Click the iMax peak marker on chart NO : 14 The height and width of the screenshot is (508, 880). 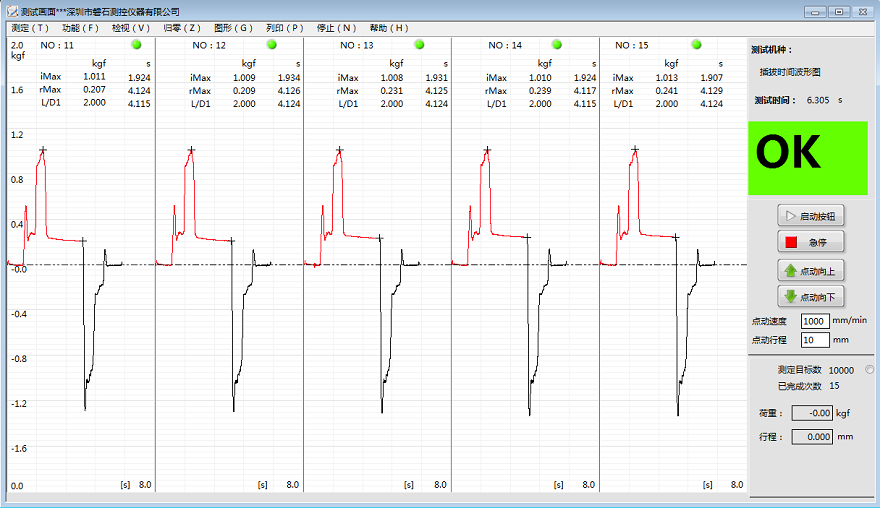point(487,150)
